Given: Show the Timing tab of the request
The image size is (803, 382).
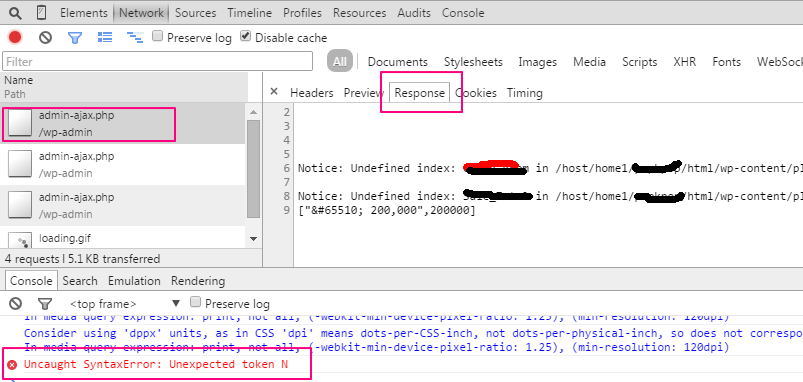Looking at the screenshot, I should pyautogui.click(x=524, y=93).
